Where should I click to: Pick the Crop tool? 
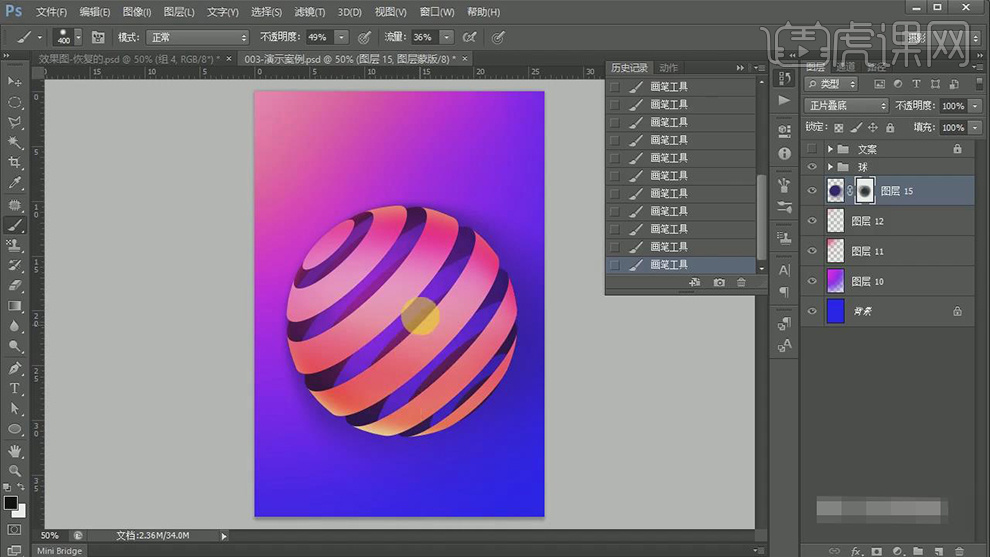click(x=15, y=163)
